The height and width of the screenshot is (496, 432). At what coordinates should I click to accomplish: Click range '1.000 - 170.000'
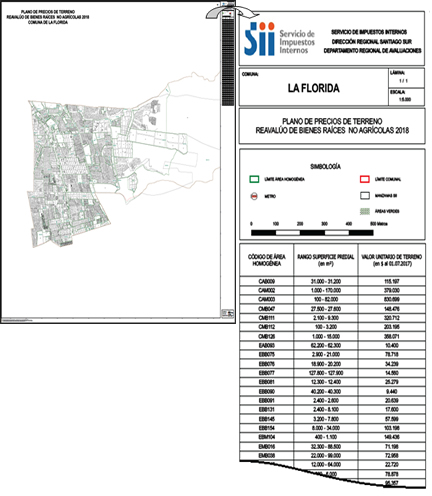click(x=326, y=290)
